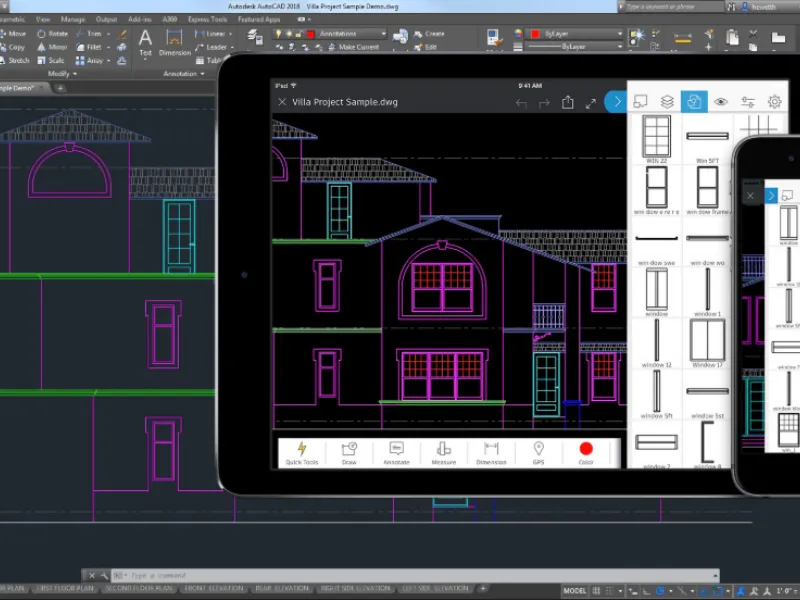The image size is (800, 600).
Task: Toggle the layer lock padlock icon
Action: 299,34
